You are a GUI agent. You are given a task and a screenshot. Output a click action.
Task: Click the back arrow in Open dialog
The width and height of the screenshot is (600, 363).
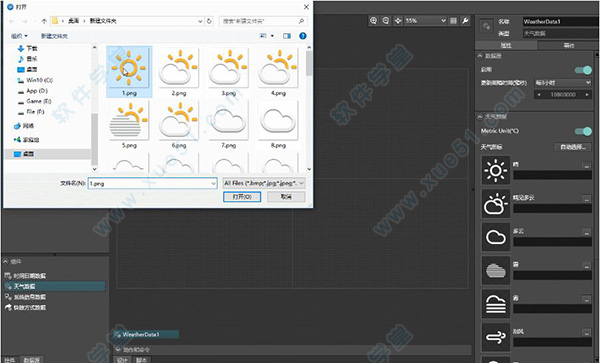click(x=12, y=21)
